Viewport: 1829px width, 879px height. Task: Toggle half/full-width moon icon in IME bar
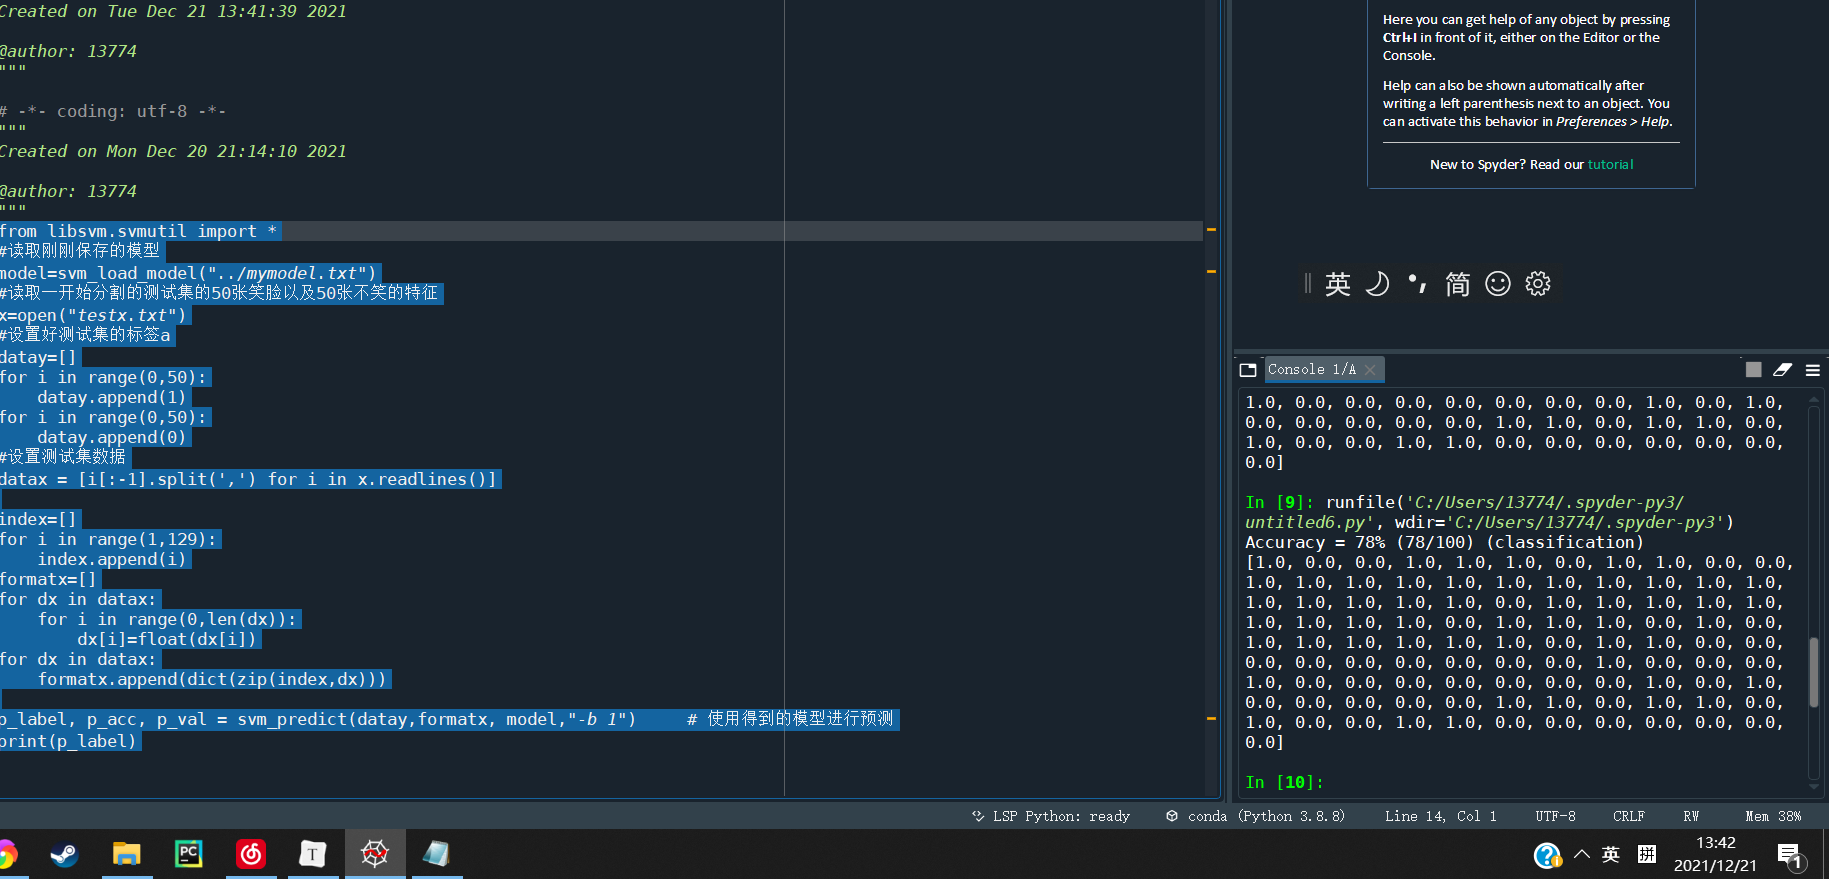1378,284
